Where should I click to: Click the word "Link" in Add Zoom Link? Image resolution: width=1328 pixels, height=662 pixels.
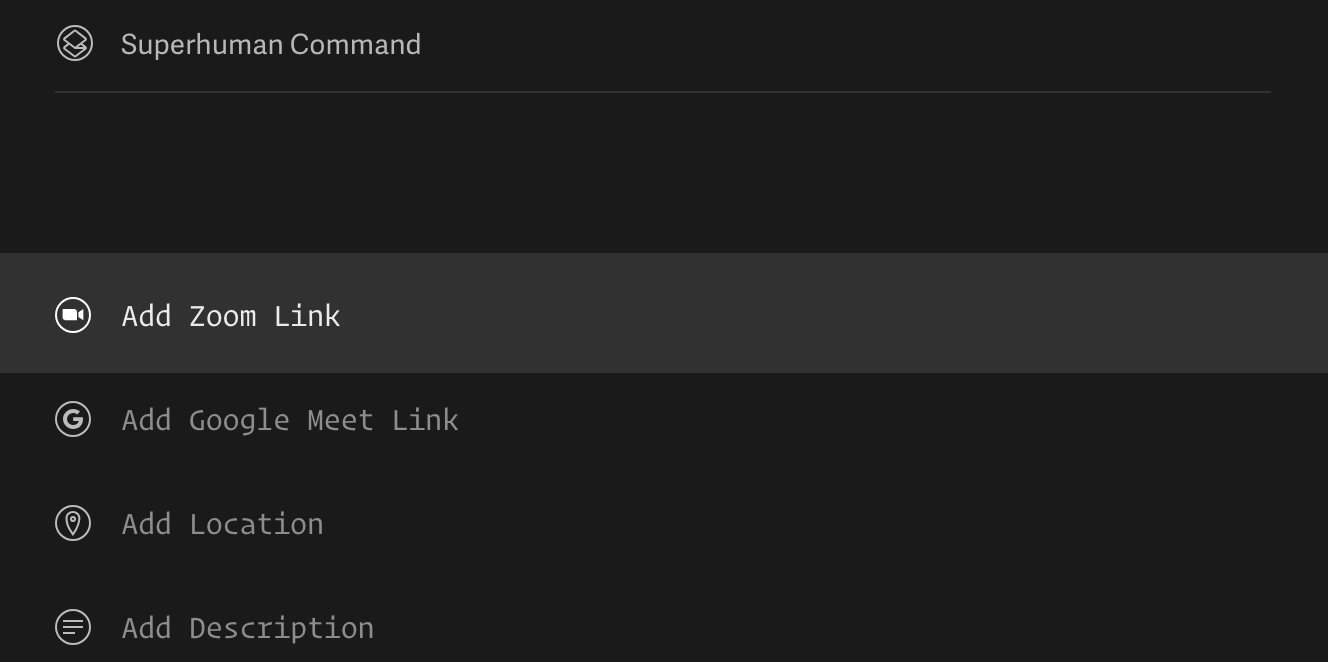click(x=307, y=317)
